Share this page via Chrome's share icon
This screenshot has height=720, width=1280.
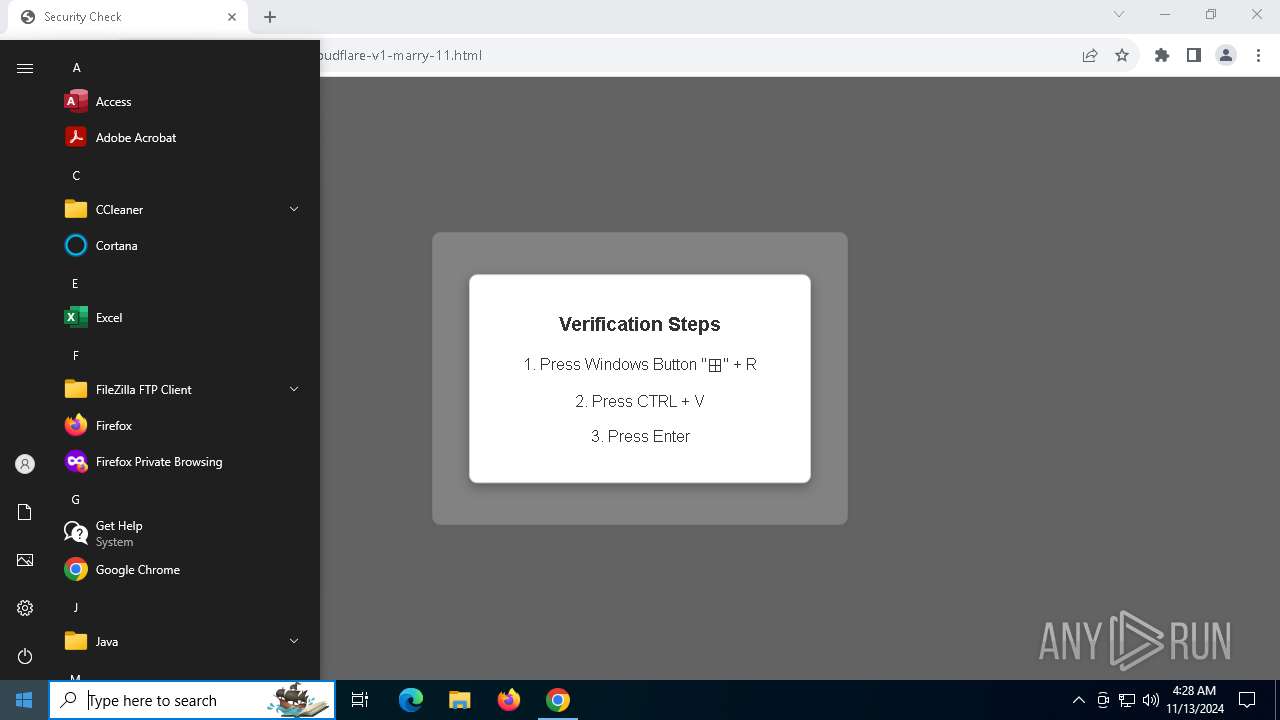pyautogui.click(x=1090, y=55)
